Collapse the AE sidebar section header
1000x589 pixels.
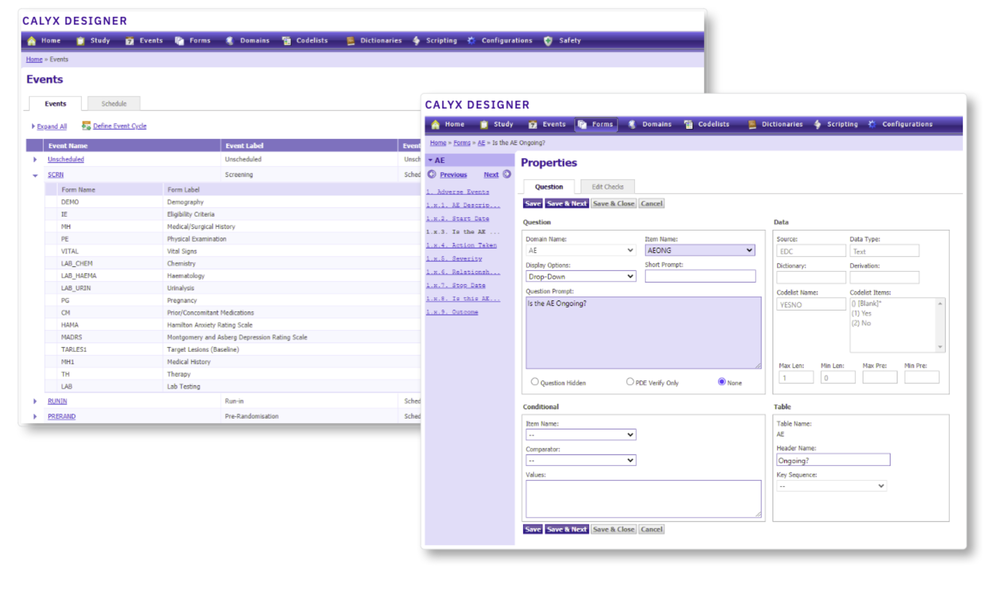click(x=469, y=161)
